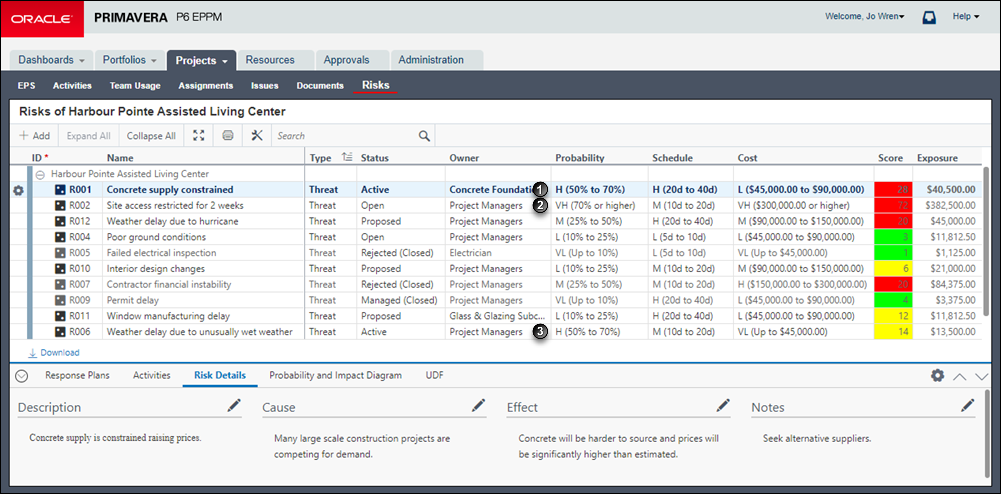Click the full-screen expand icon in toolbar
This screenshot has height=494, width=1001.
click(x=199, y=136)
